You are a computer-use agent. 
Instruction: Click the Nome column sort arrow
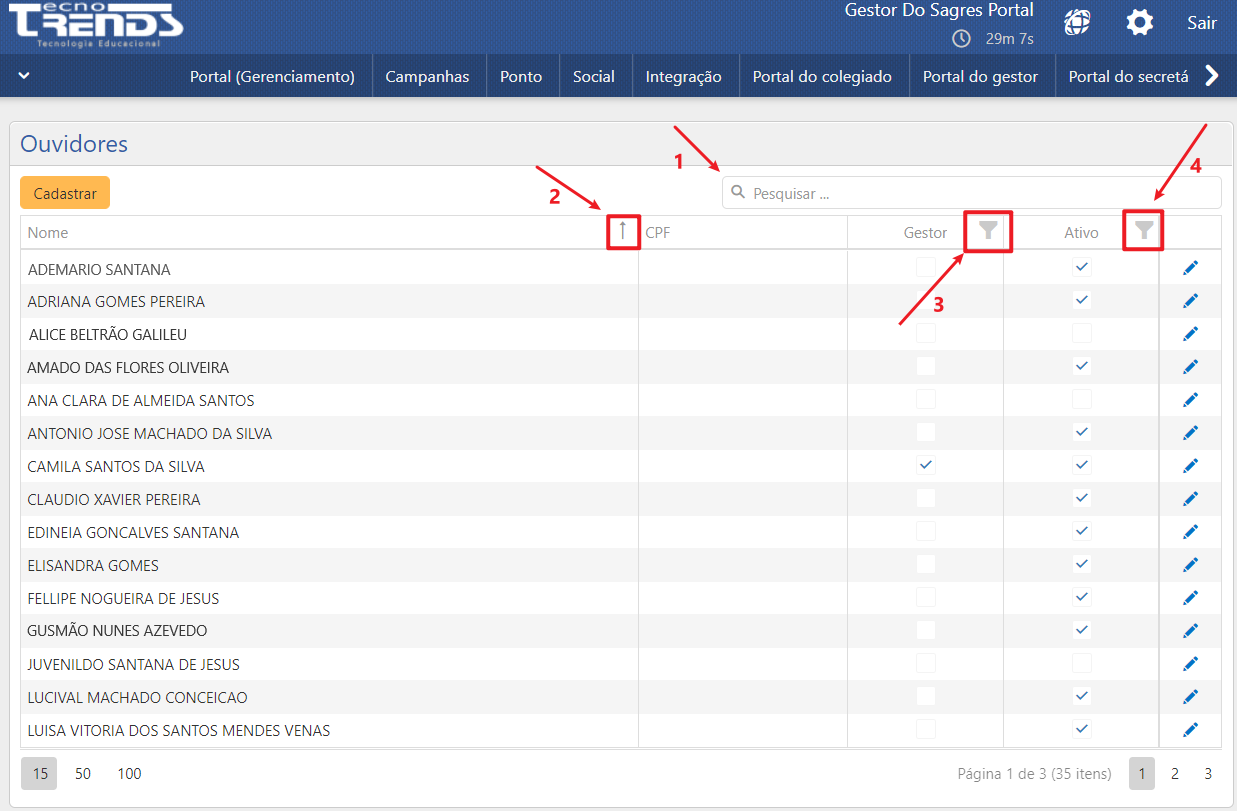point(623,231)
